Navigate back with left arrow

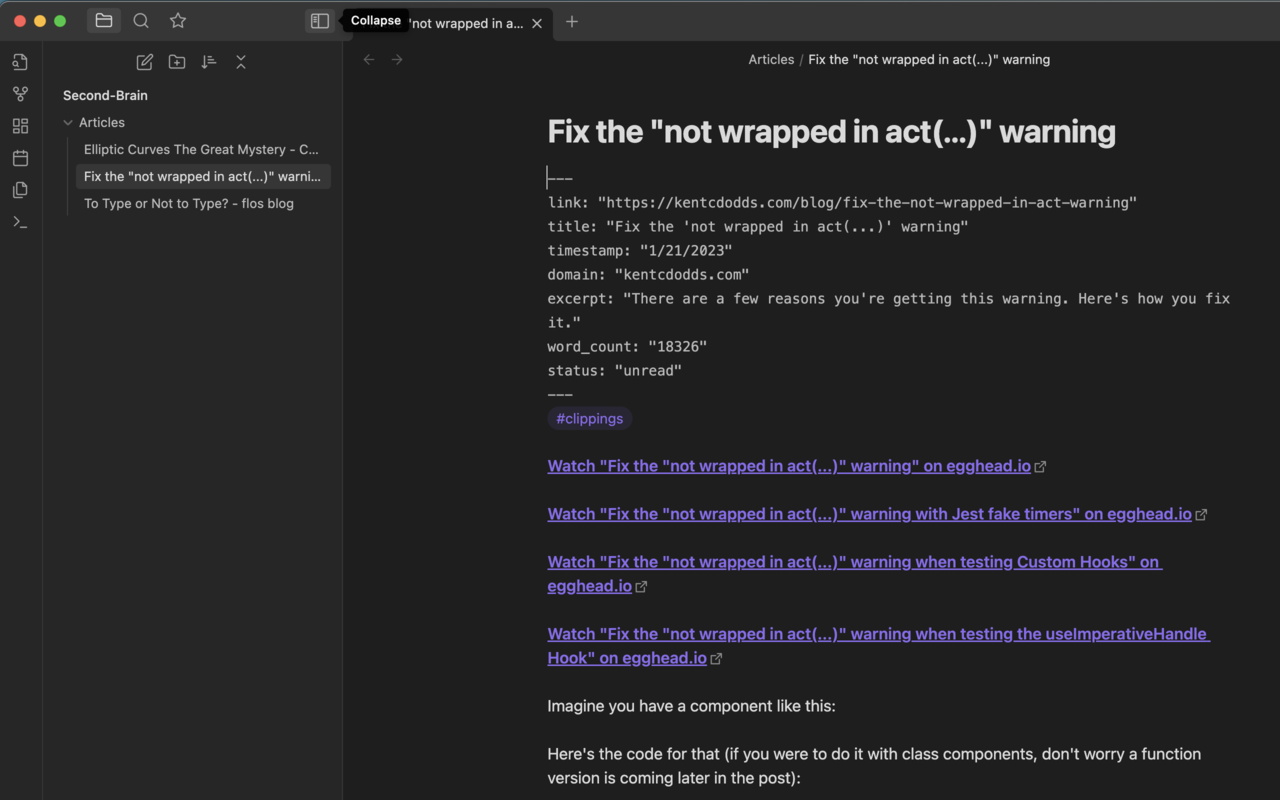(x=369, y=60)
